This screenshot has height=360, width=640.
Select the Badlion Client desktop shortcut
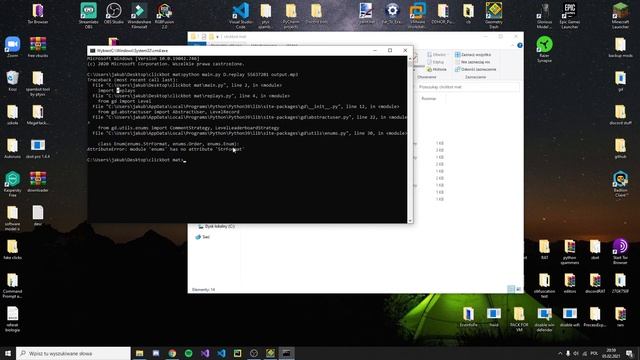pyautogui.click(x=620, y=184)
